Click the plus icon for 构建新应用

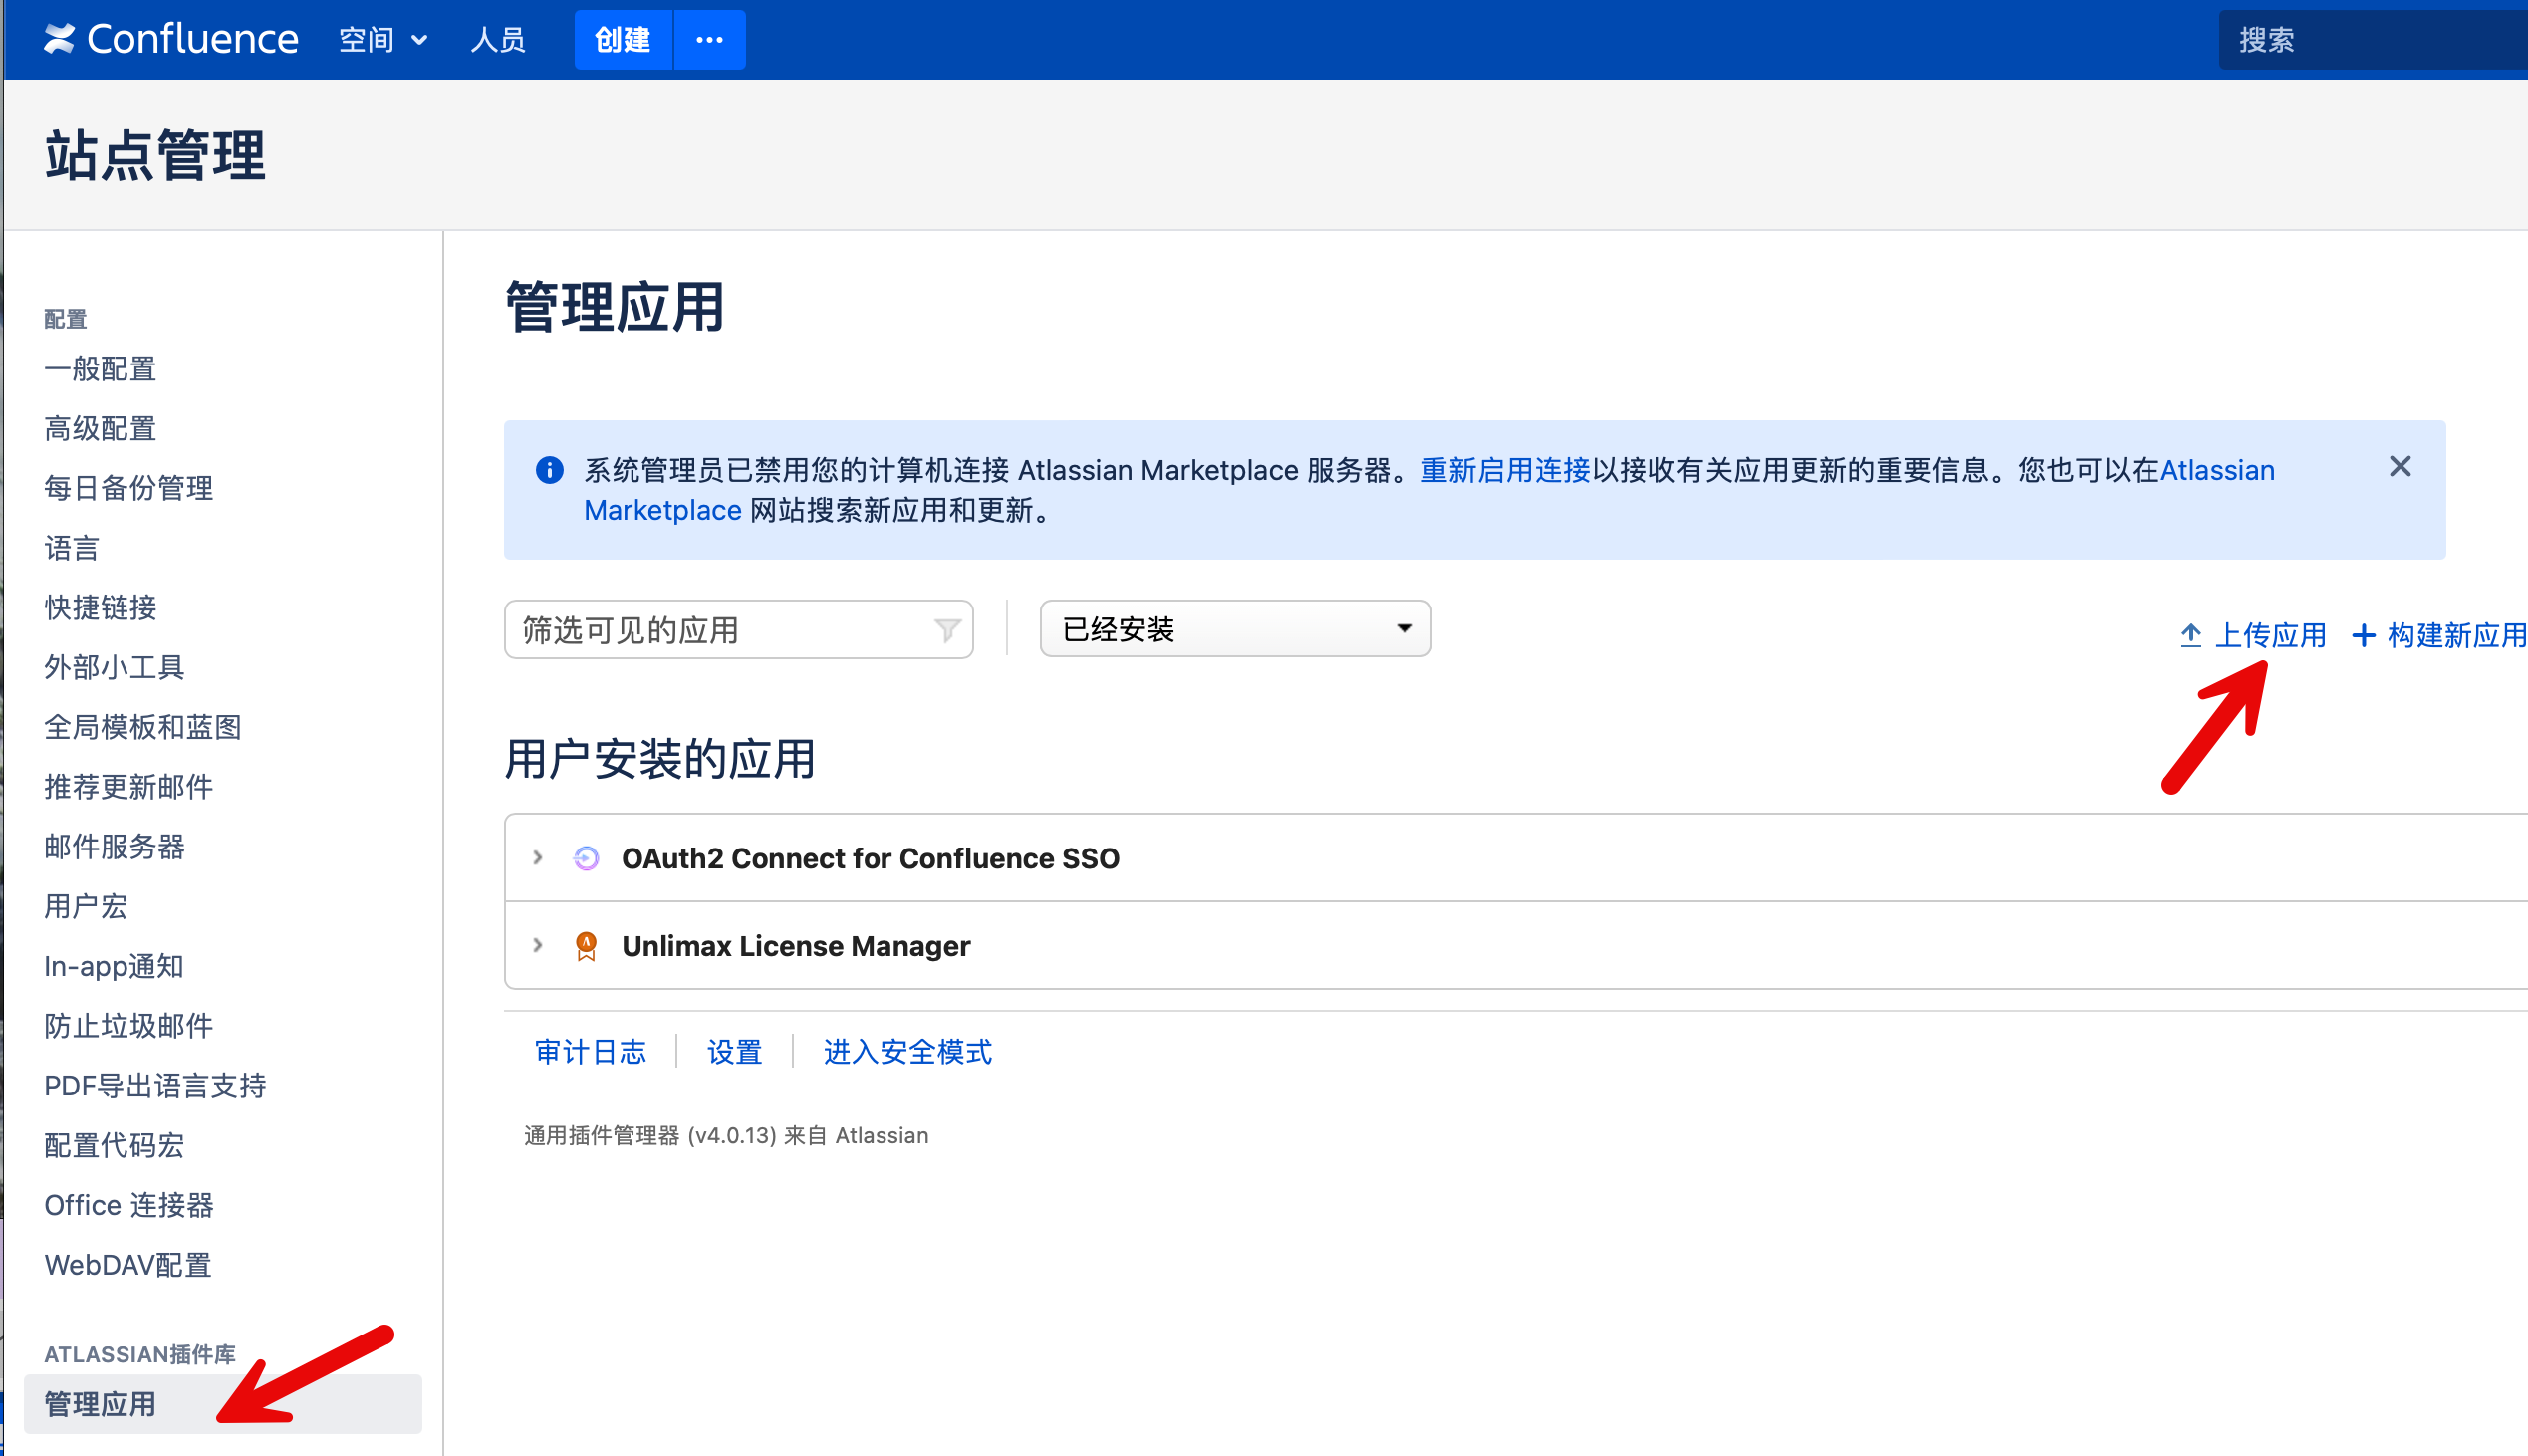pos(2363,635)
